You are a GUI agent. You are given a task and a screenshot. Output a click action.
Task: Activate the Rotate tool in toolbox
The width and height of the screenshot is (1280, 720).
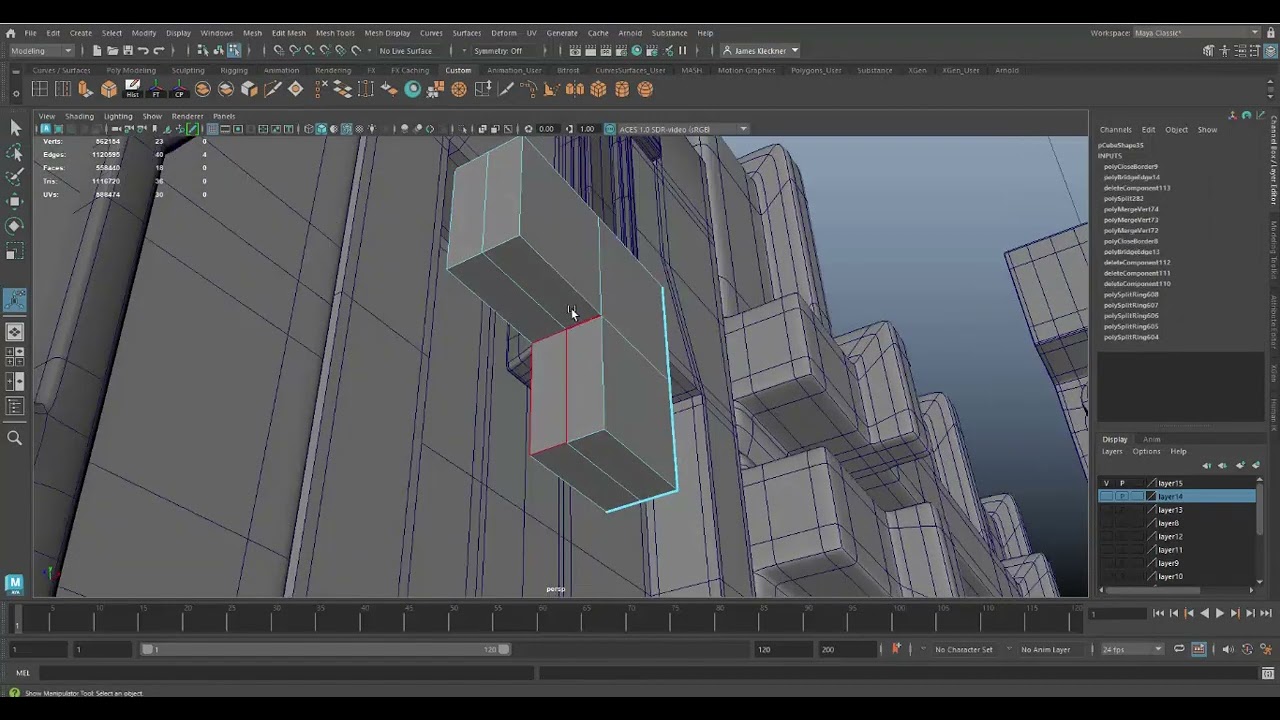(15, 227)
